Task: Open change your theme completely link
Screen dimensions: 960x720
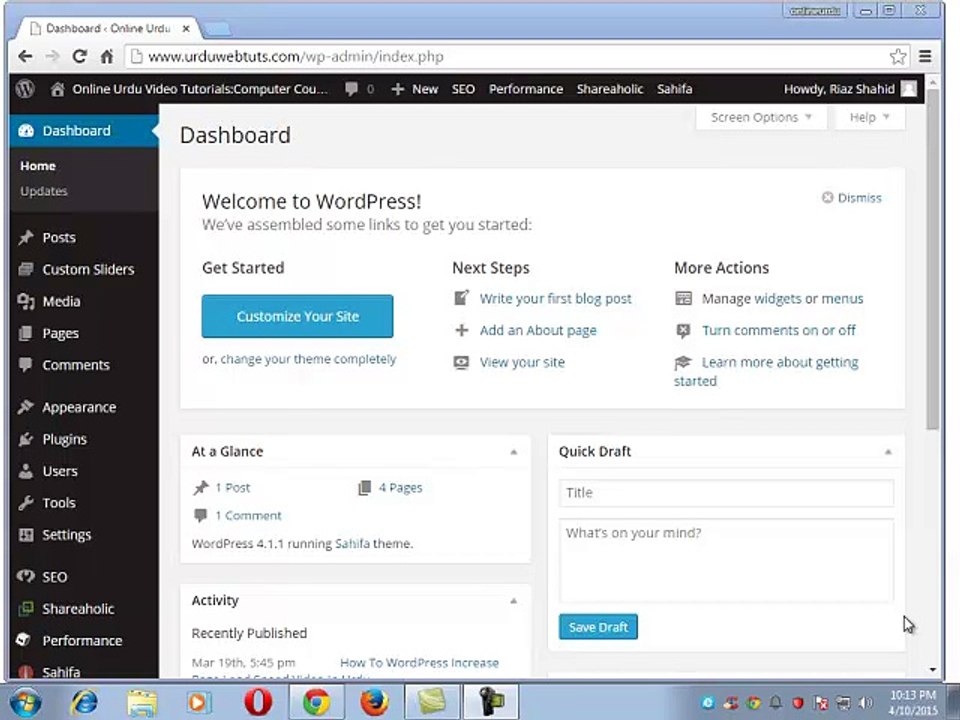Action: click(x=308, y=359)
